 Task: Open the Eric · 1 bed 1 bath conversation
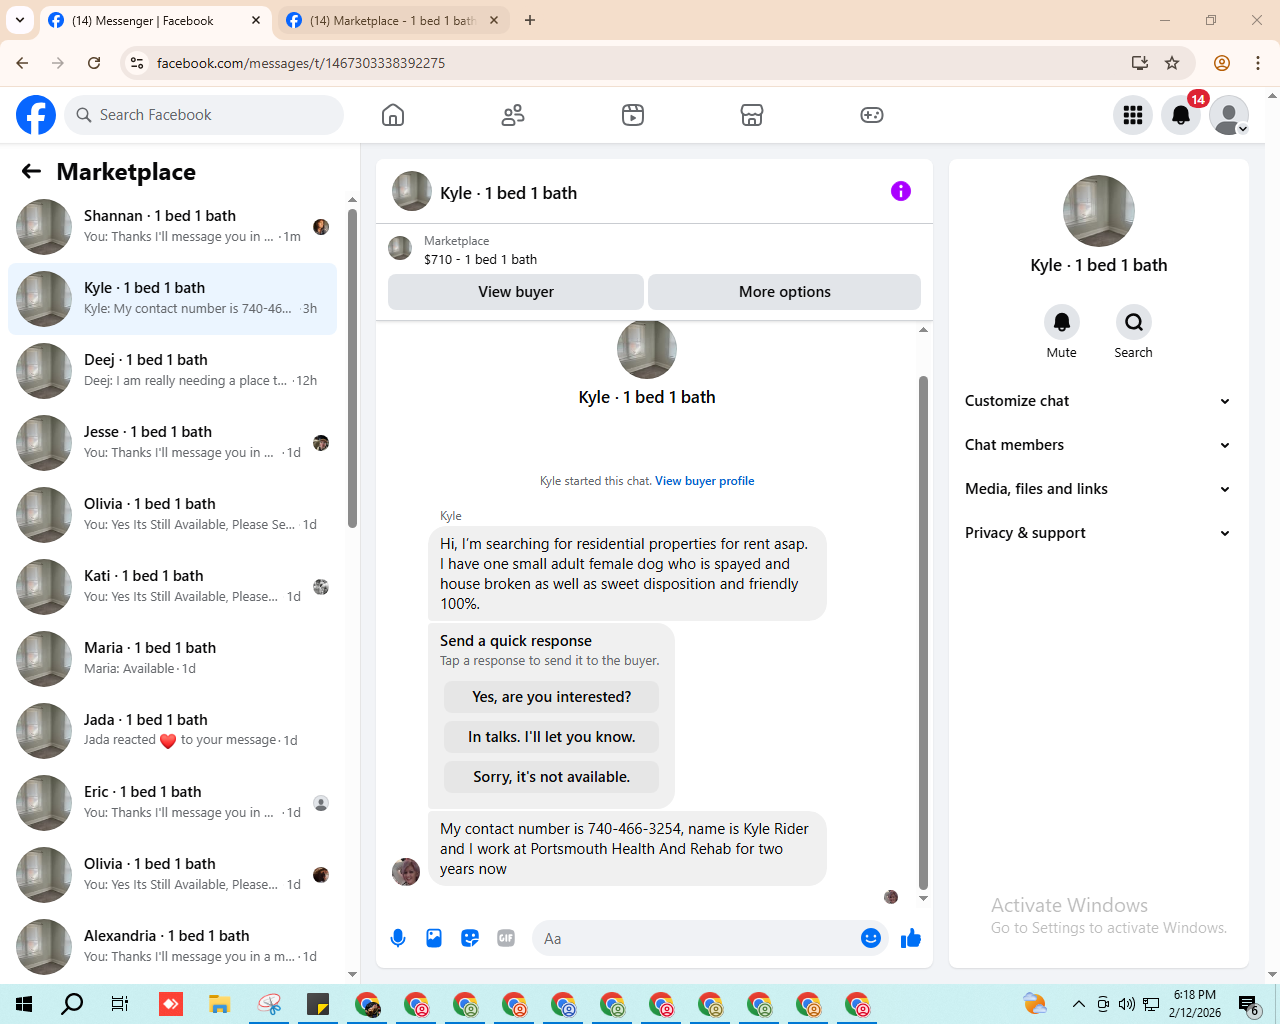[x=172, y=803]
